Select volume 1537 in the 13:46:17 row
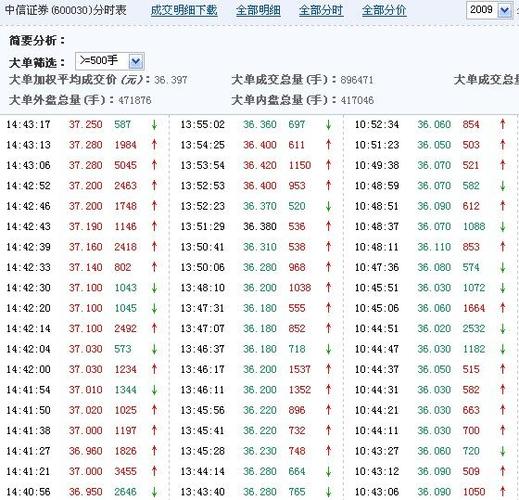The image size is (519, 500). tap(300, 369)
